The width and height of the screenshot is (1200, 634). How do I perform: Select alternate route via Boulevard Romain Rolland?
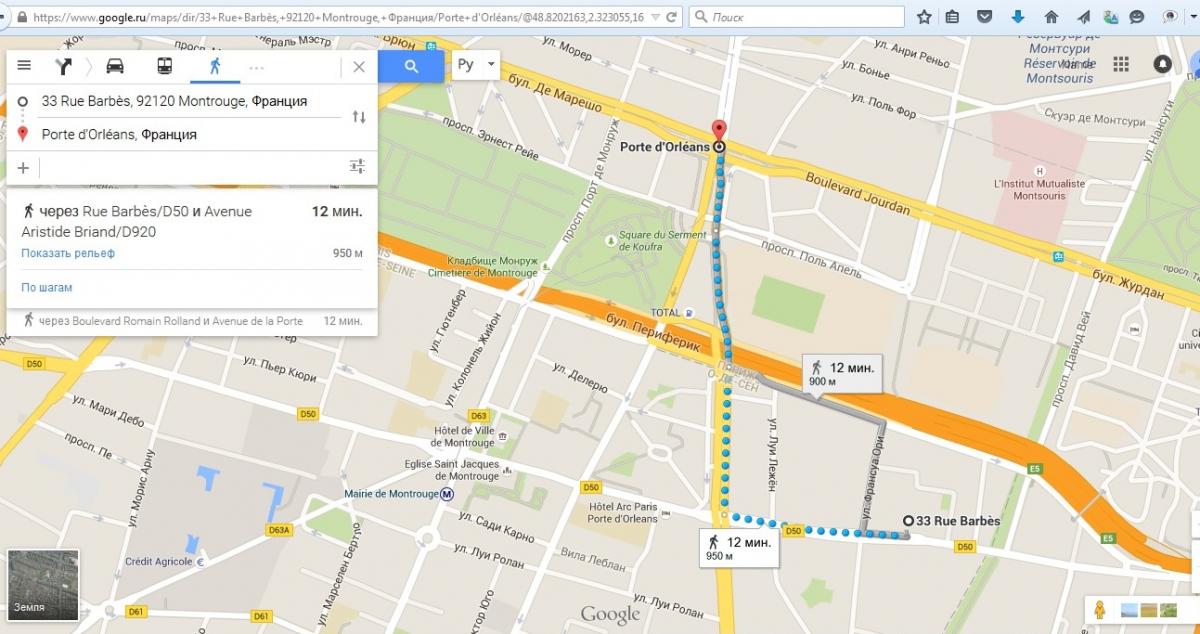click(x=192, y=321)
